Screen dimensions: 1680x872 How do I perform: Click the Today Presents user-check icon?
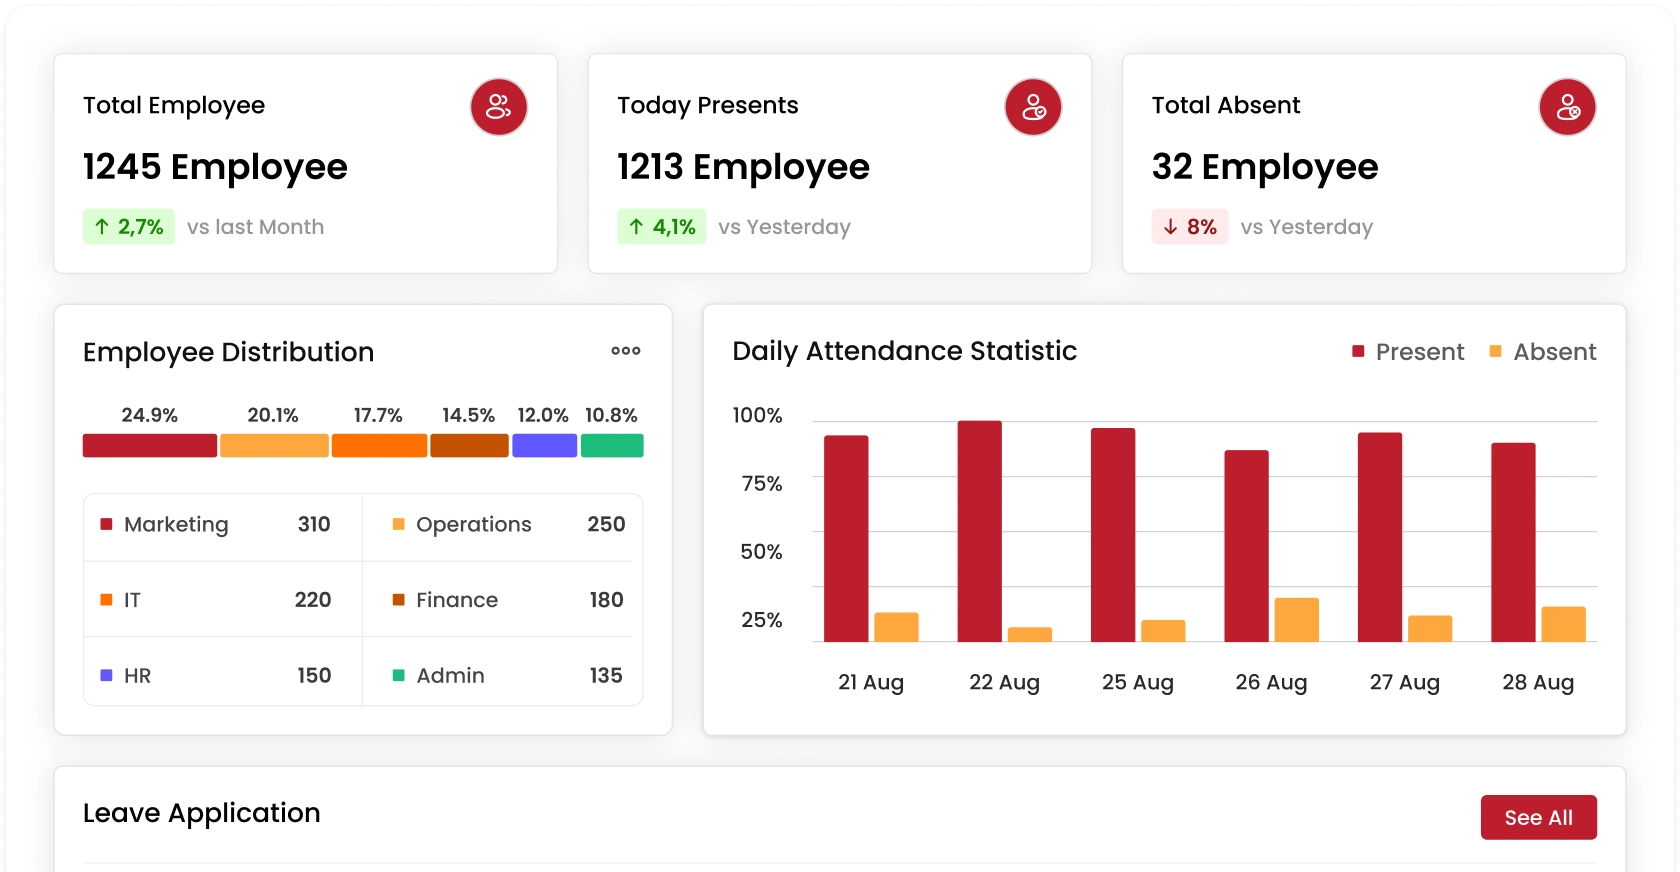(x=1032, y=107)
